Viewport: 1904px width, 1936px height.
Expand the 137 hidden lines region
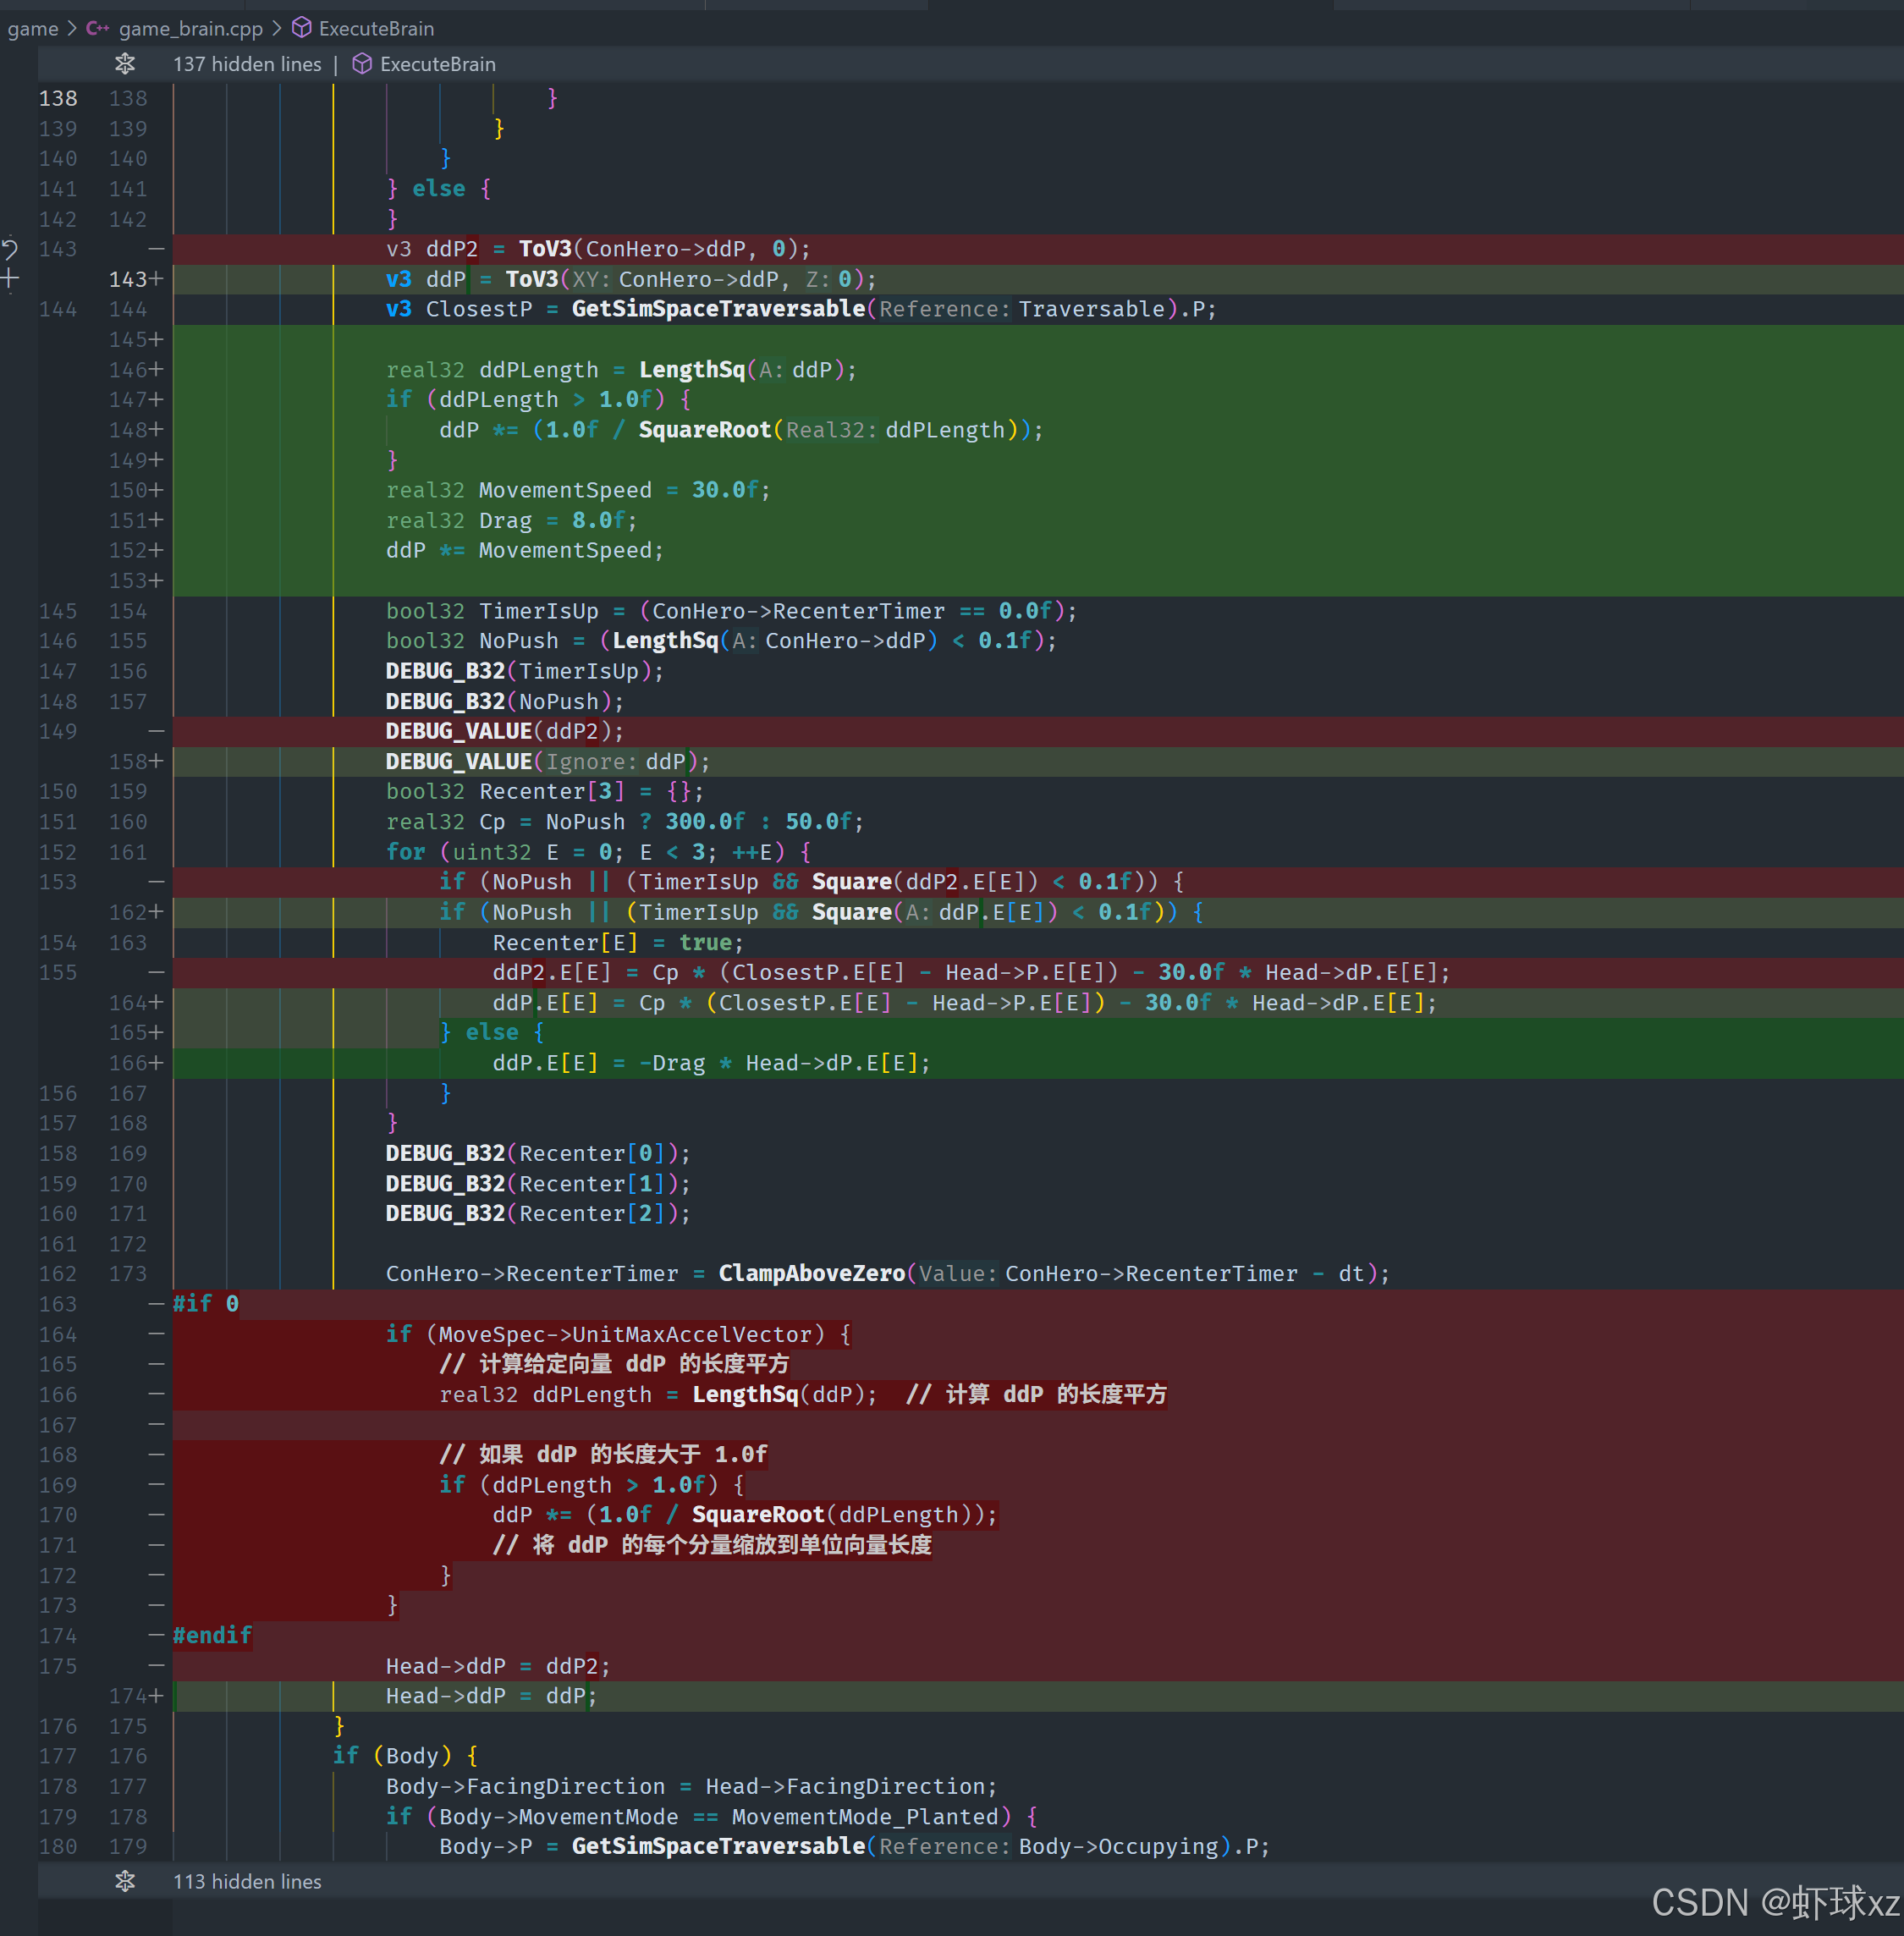[247, 64]
